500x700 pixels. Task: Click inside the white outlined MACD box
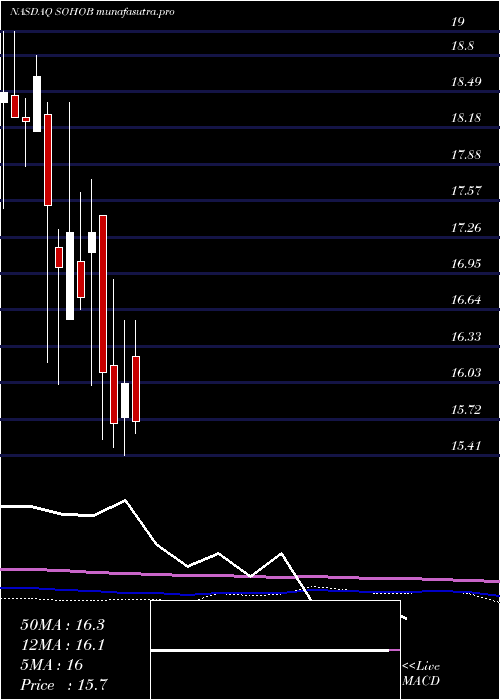coord(275,650)
